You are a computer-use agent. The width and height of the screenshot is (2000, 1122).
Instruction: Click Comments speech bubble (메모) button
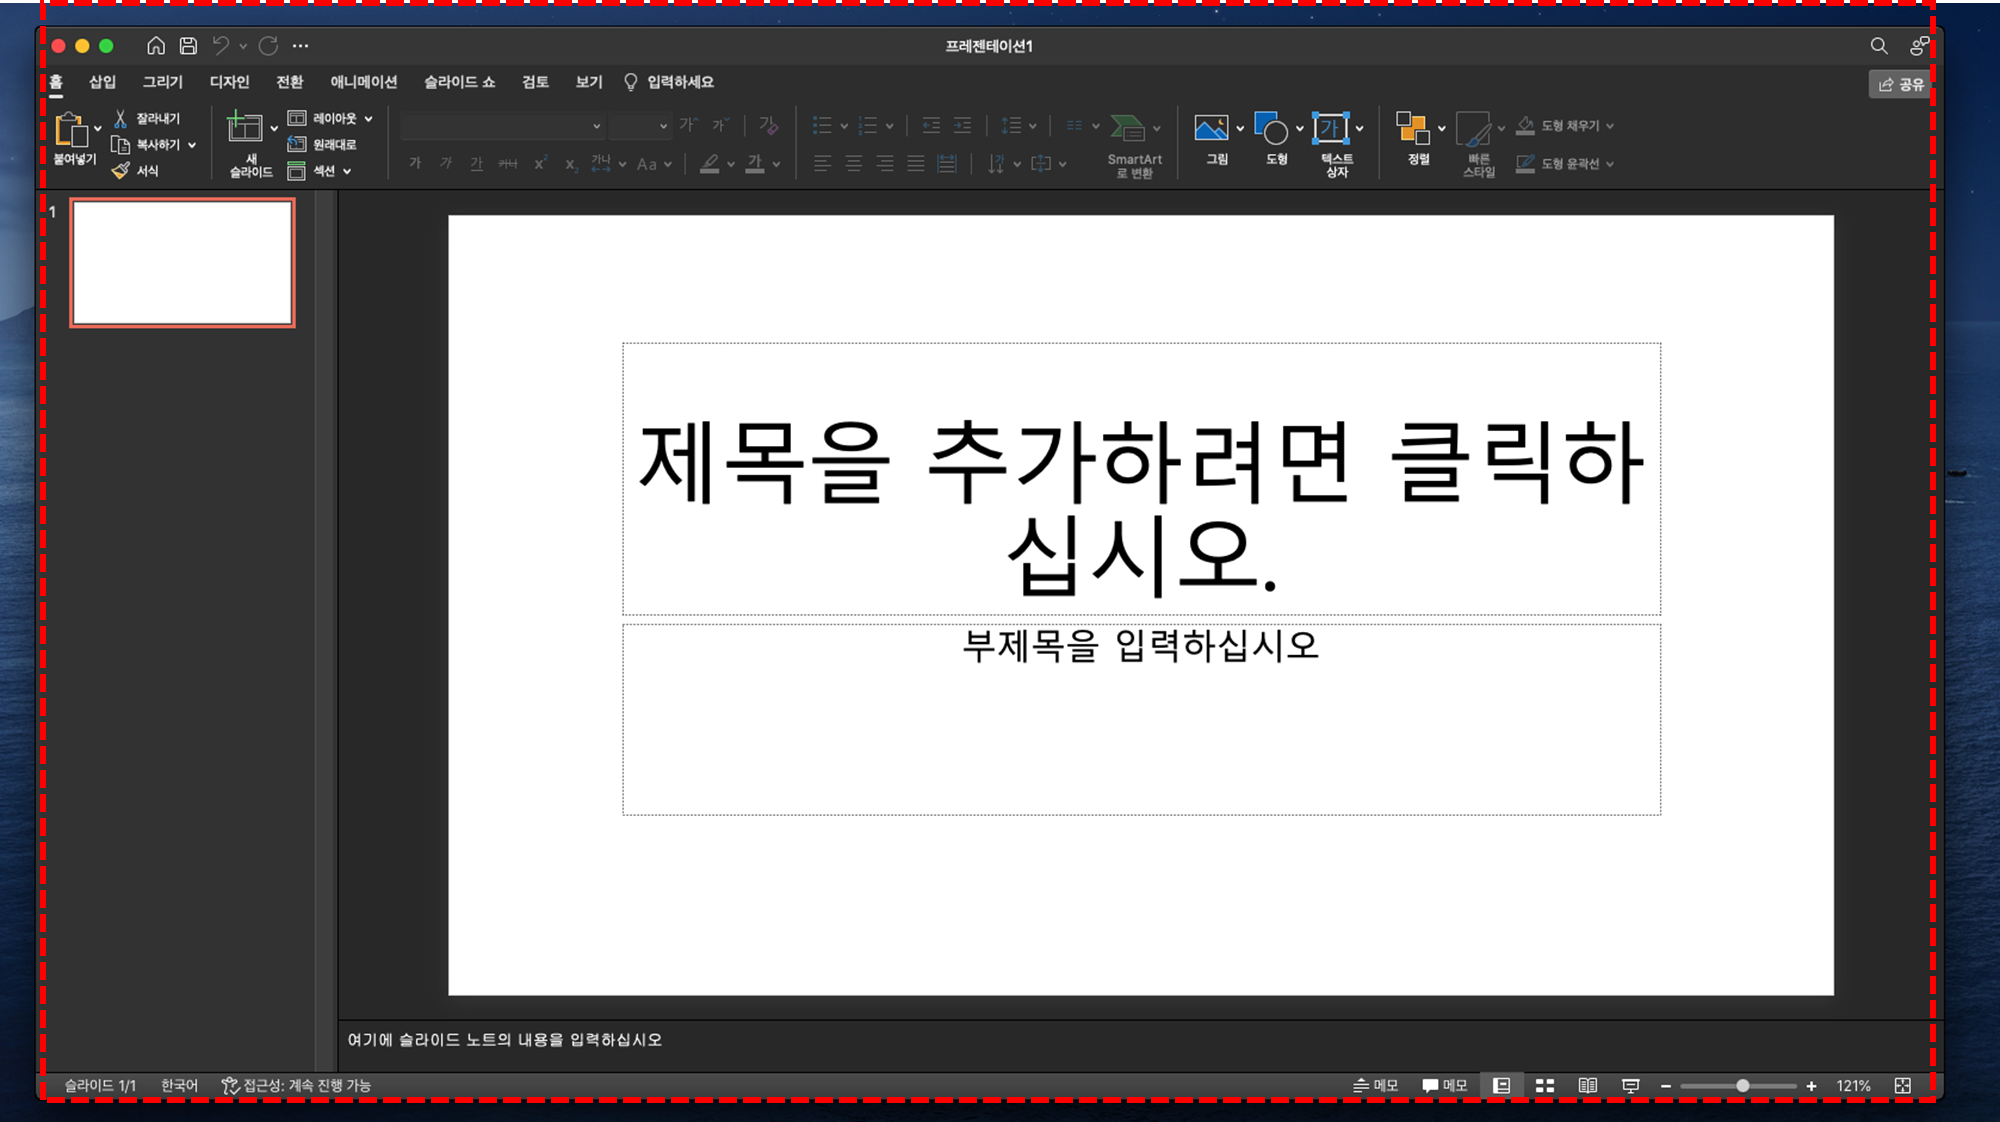(1444, 1085)
